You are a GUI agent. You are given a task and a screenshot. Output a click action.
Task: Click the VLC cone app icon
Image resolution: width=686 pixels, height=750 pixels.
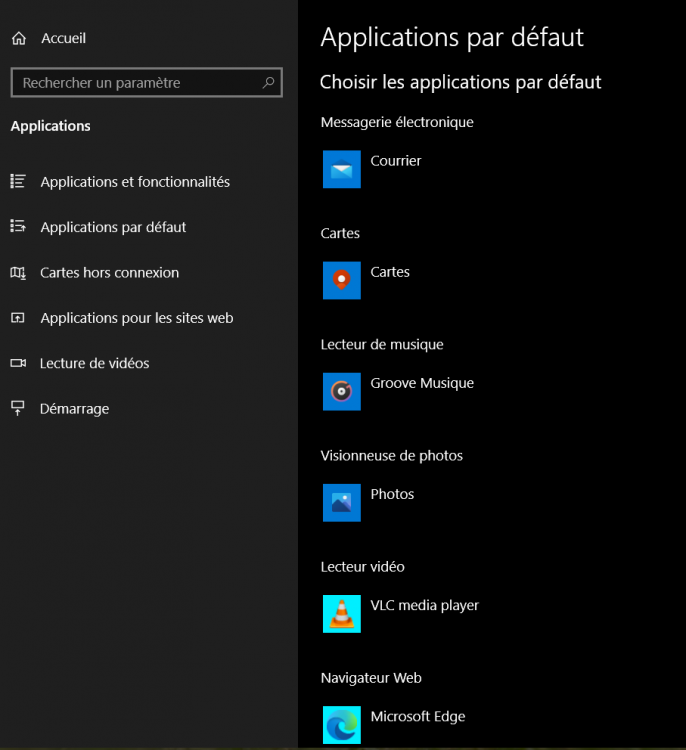(342, 614)
